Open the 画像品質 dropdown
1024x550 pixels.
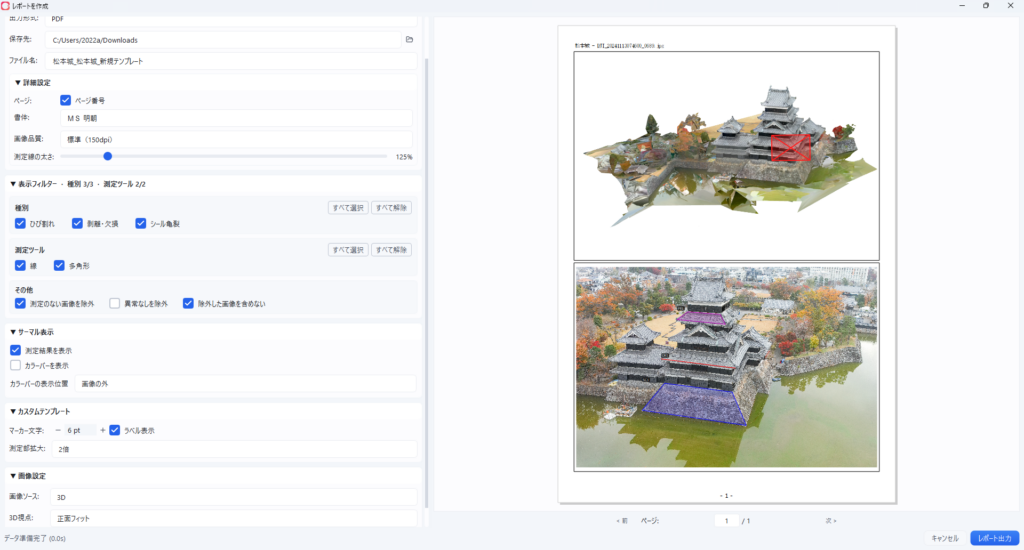[236, 139]
